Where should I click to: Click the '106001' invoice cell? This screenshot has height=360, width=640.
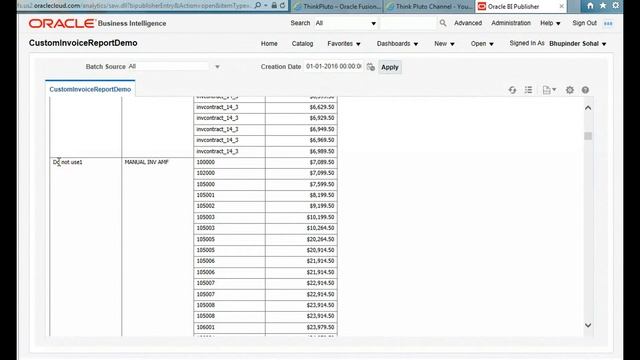click(229, 327)
